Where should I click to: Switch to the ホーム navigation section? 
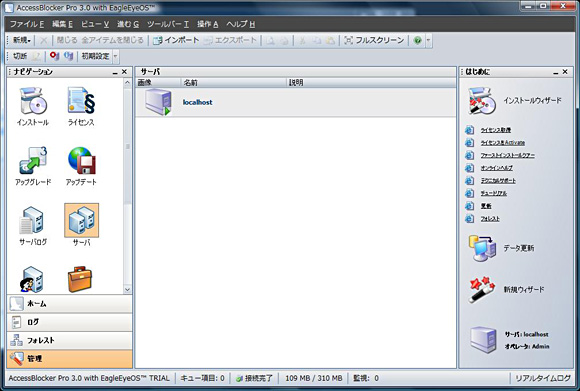click(70, 304)
